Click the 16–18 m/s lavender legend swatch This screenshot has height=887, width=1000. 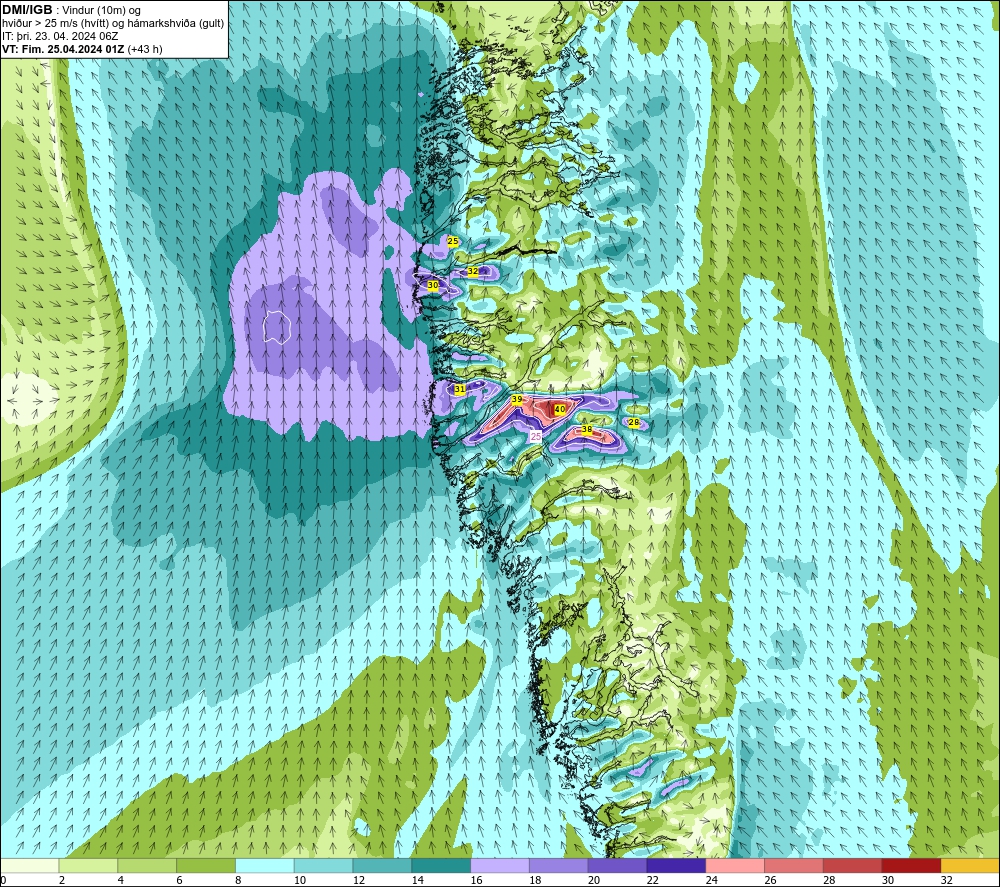point(500,865)
